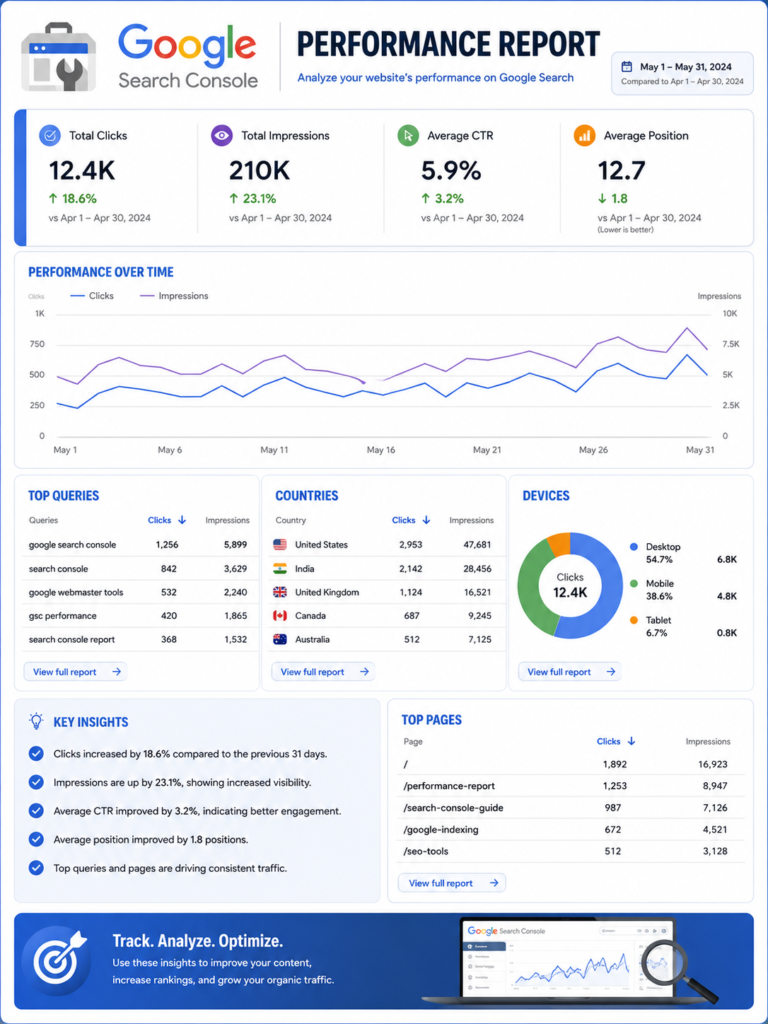Click the lightbulb icon next to Key Insights
This screenshot has height=1024, width=768.
(37, 721)
